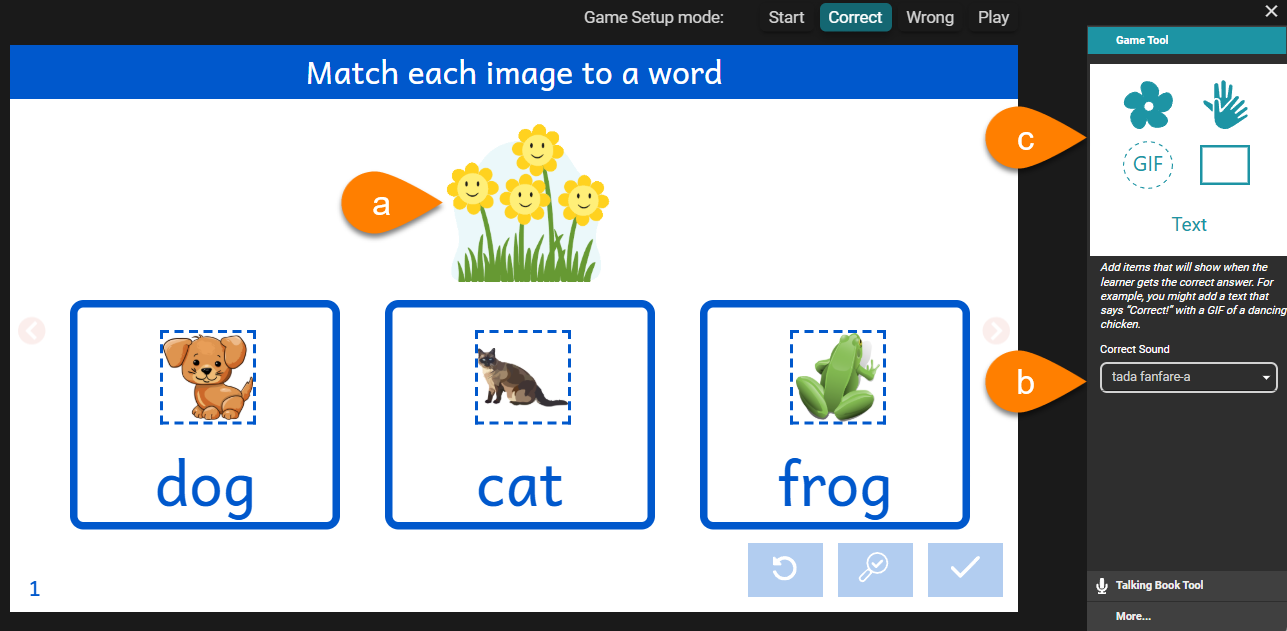Image resolution: width=1287 pixels, height=631 pixels.
Task: Switch to Start setup mode
Action: [786, 17]
